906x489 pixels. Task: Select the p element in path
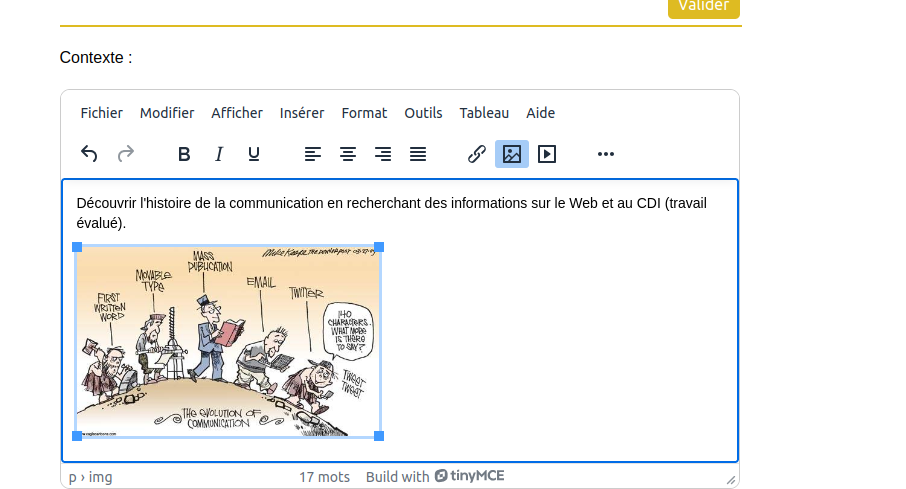click(73, 477)
